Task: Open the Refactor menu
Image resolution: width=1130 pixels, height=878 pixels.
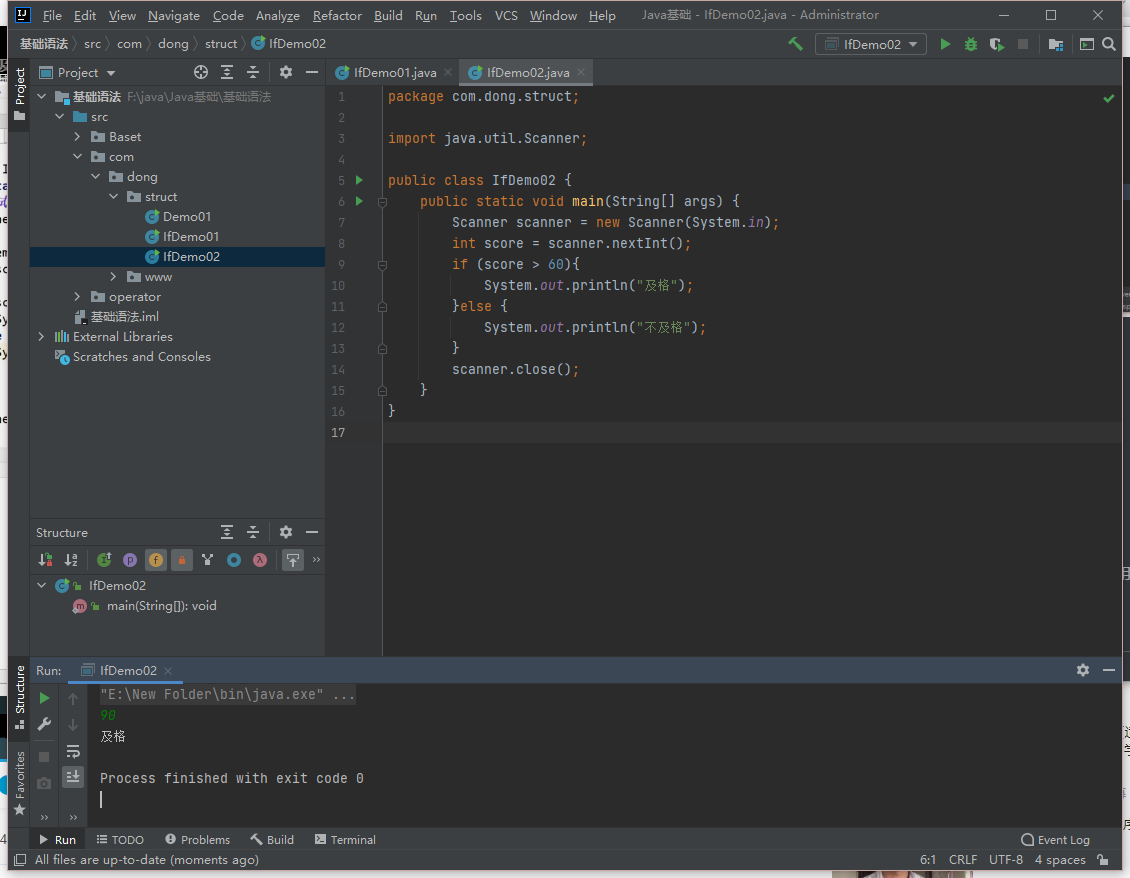Action: 337,16
